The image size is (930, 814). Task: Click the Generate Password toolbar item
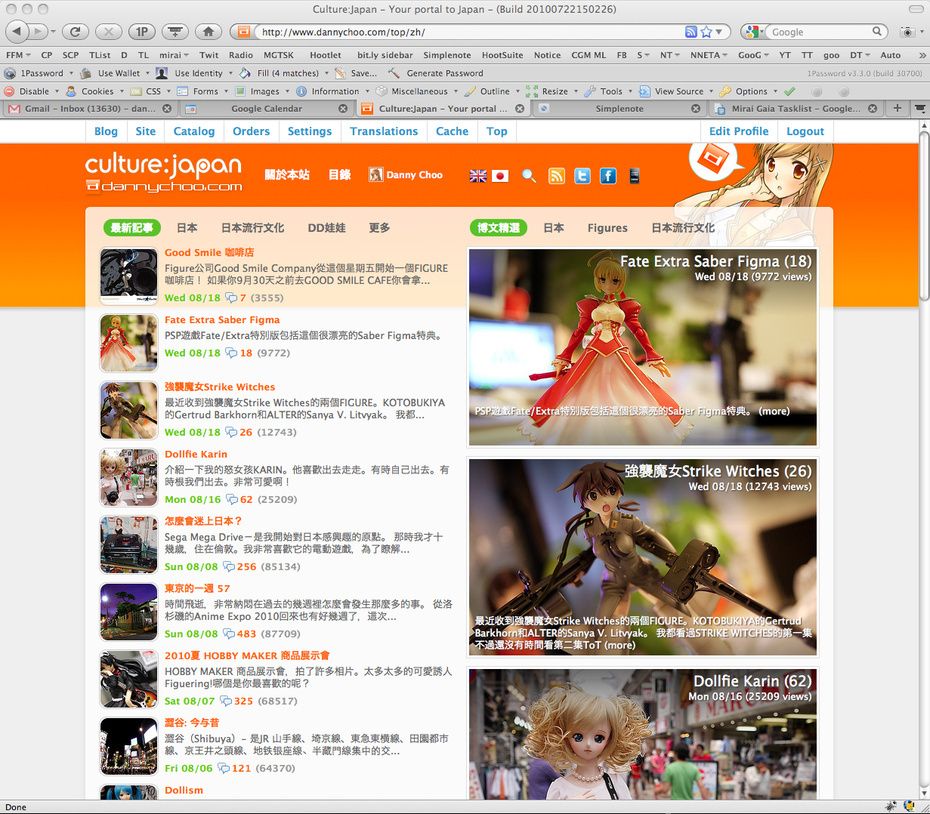click(436, 74)
